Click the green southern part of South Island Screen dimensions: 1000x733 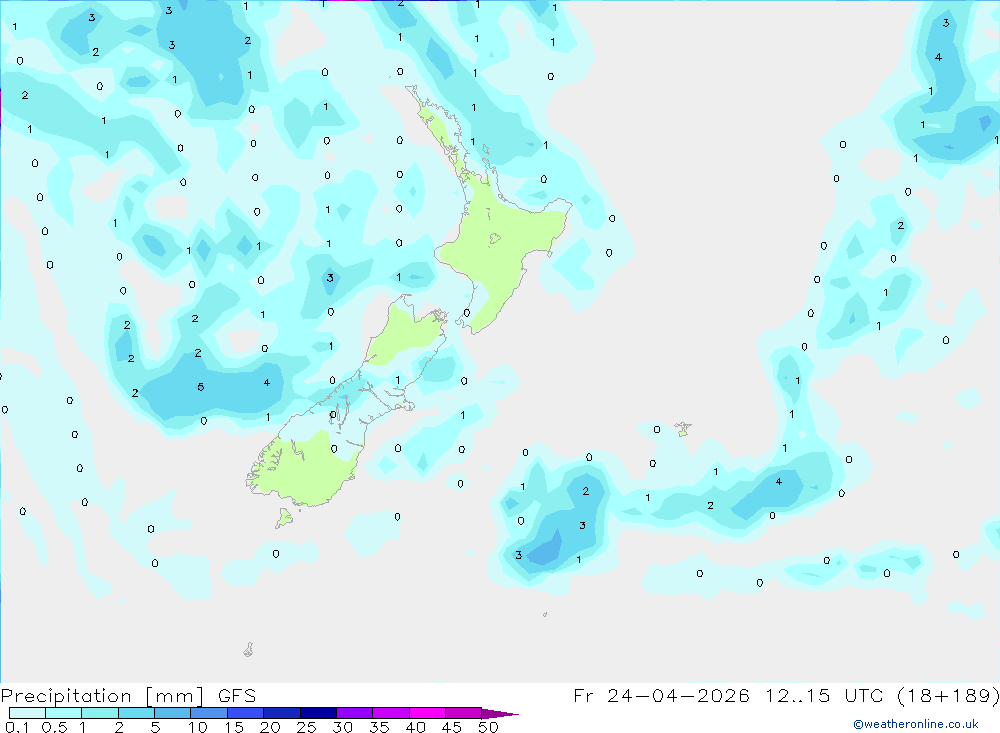[306, 469]
